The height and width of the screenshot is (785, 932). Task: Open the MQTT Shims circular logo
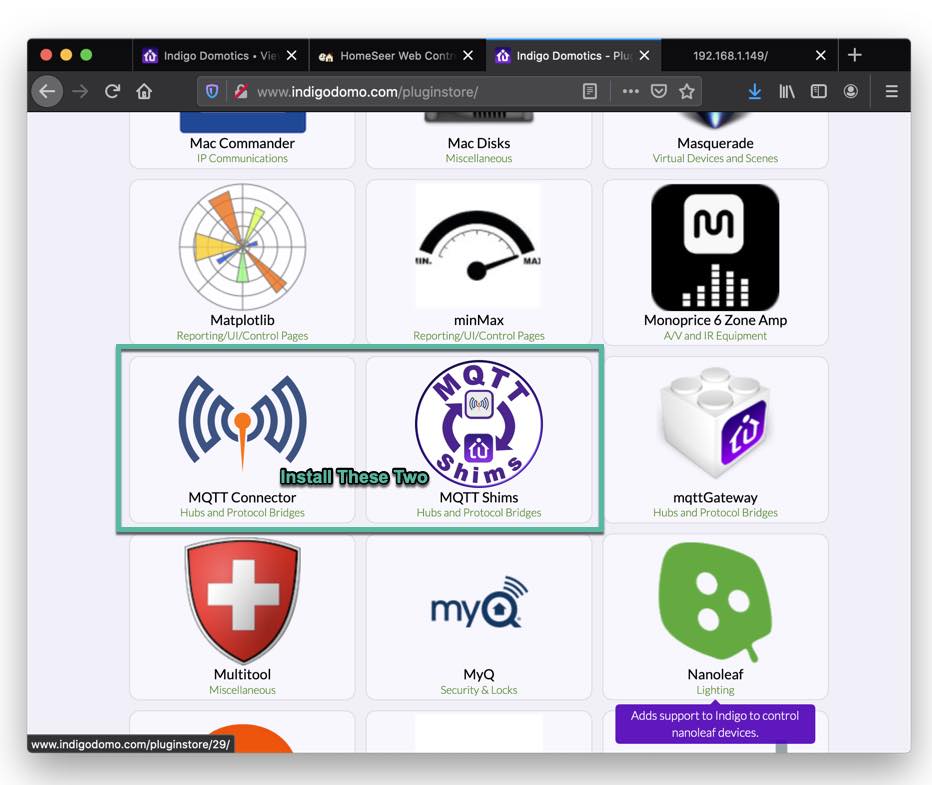(478, 424)
